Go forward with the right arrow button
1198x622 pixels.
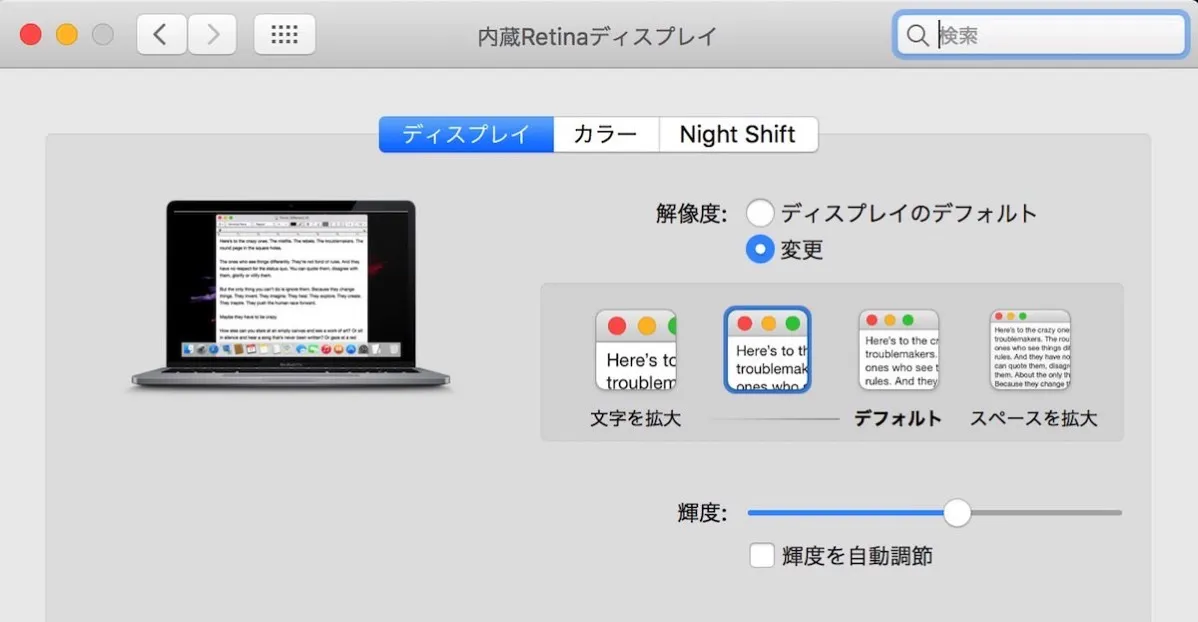(x=212, y=34)
